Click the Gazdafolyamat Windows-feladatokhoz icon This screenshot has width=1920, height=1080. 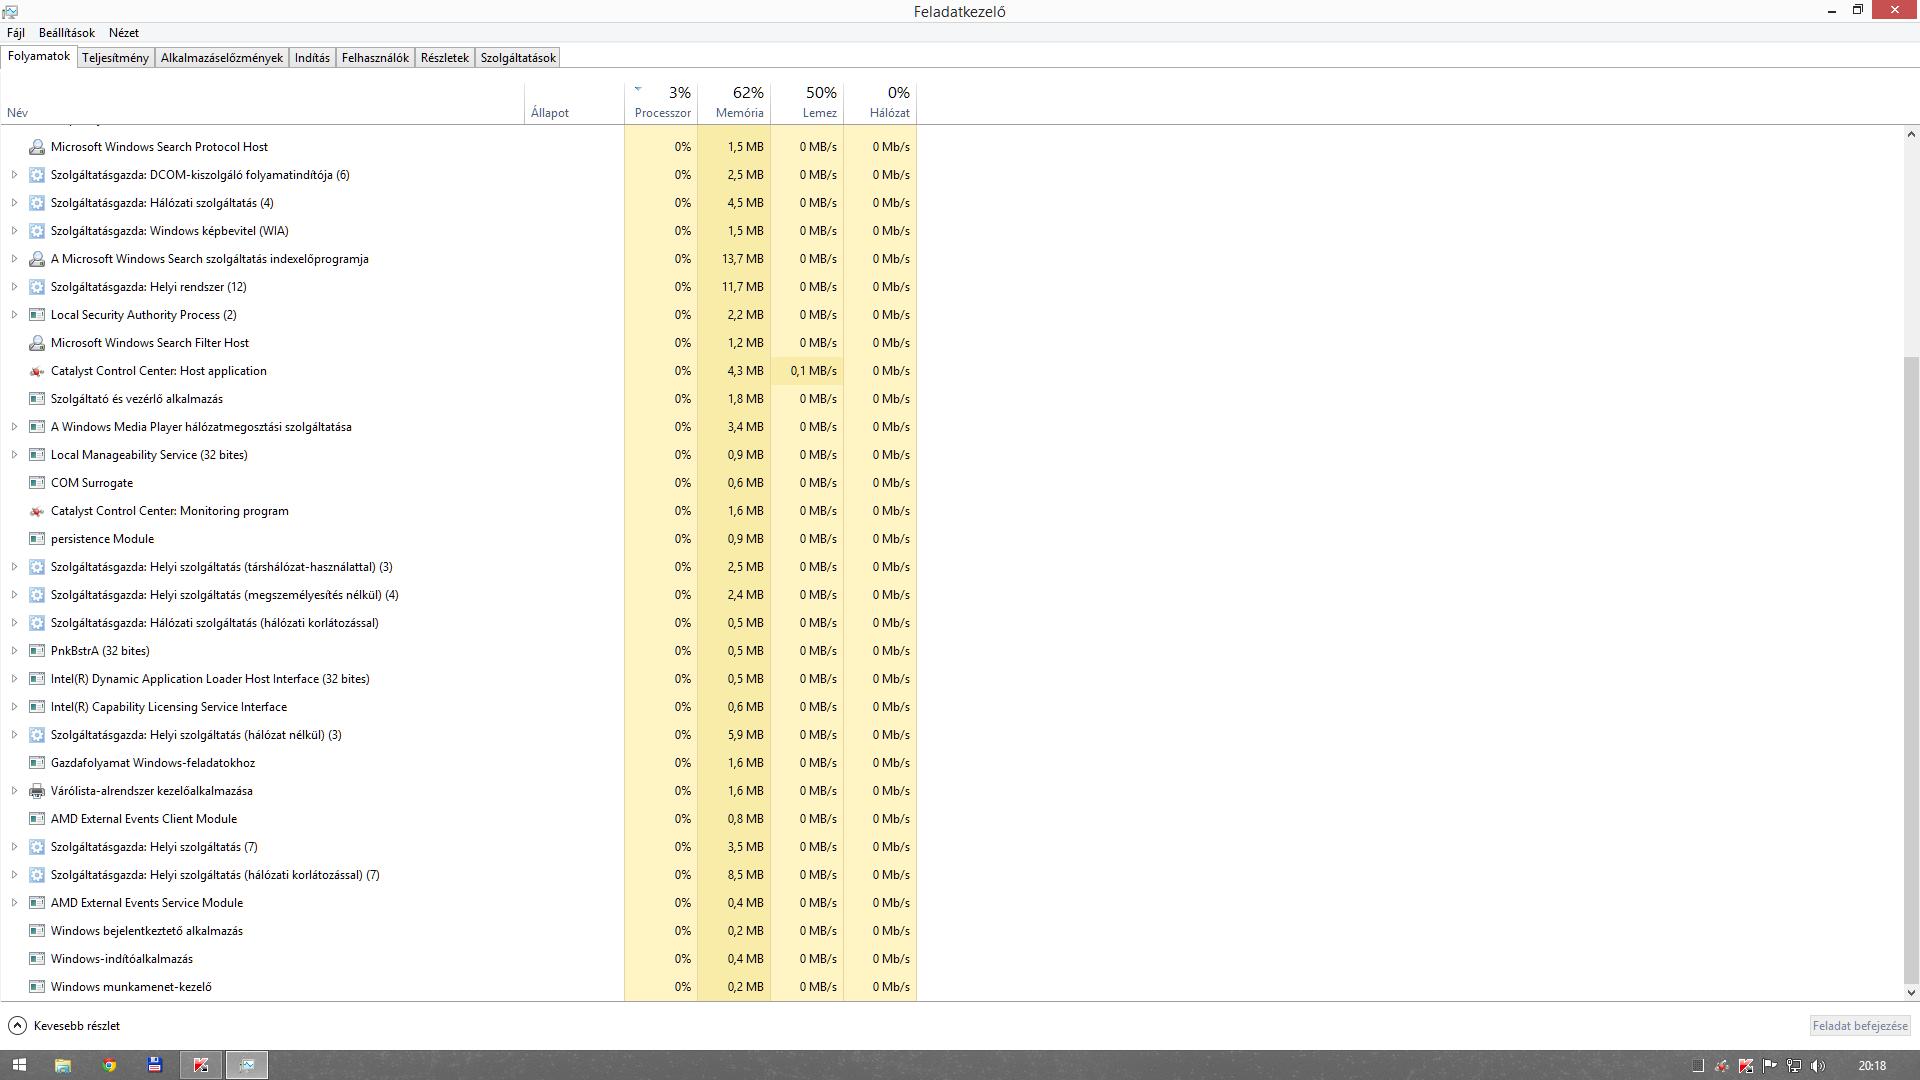37,763
